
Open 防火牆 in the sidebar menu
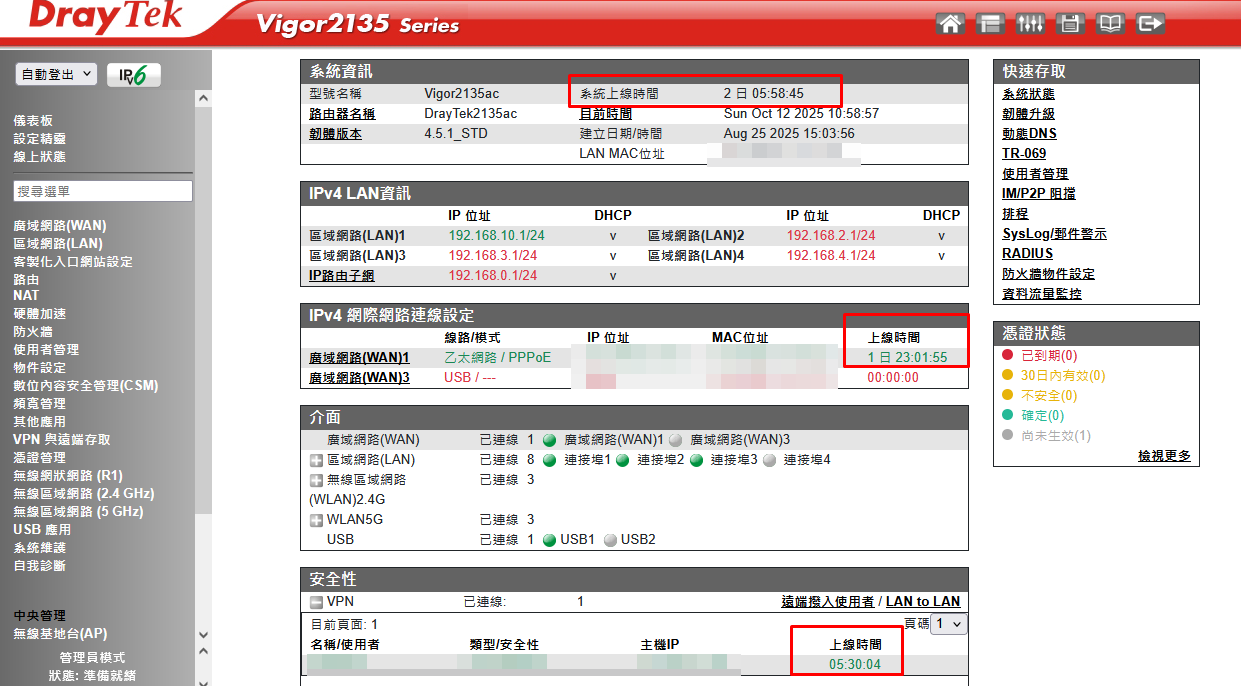(x=33, y=331)
